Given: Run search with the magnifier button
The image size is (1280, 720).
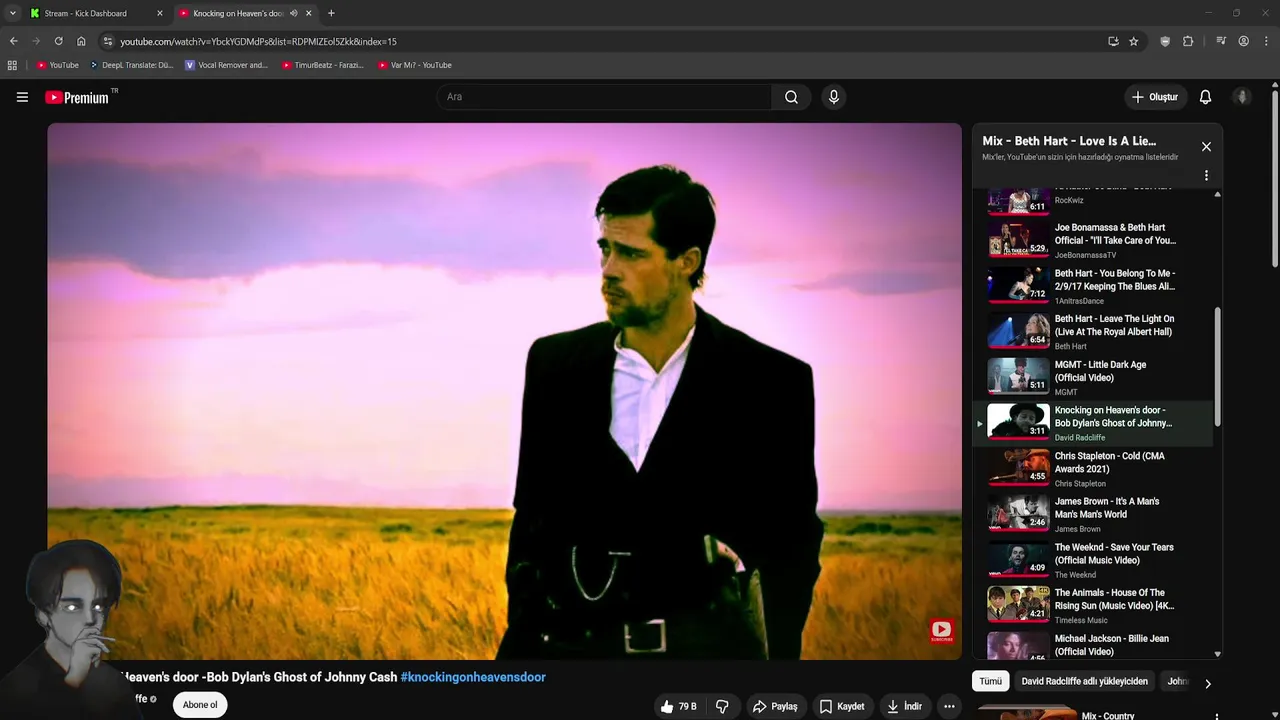Looking at the screenshot, I should tap(791, 97).
